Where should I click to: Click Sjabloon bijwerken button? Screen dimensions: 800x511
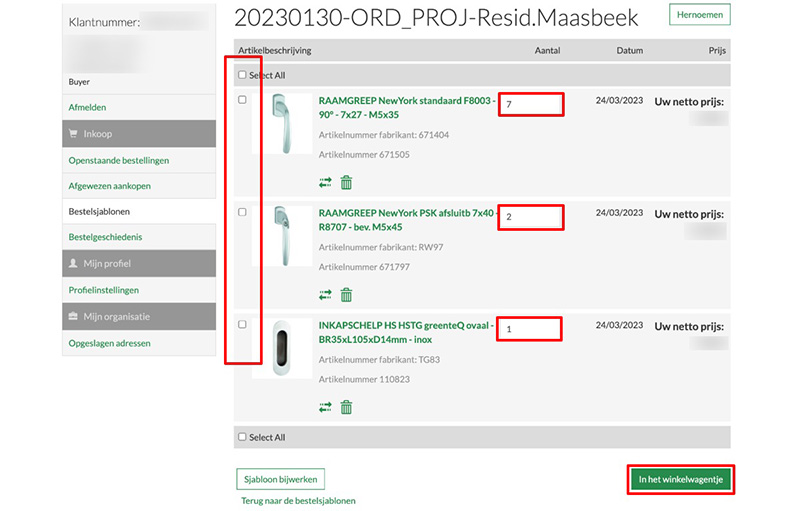click(x=280, y=479)
